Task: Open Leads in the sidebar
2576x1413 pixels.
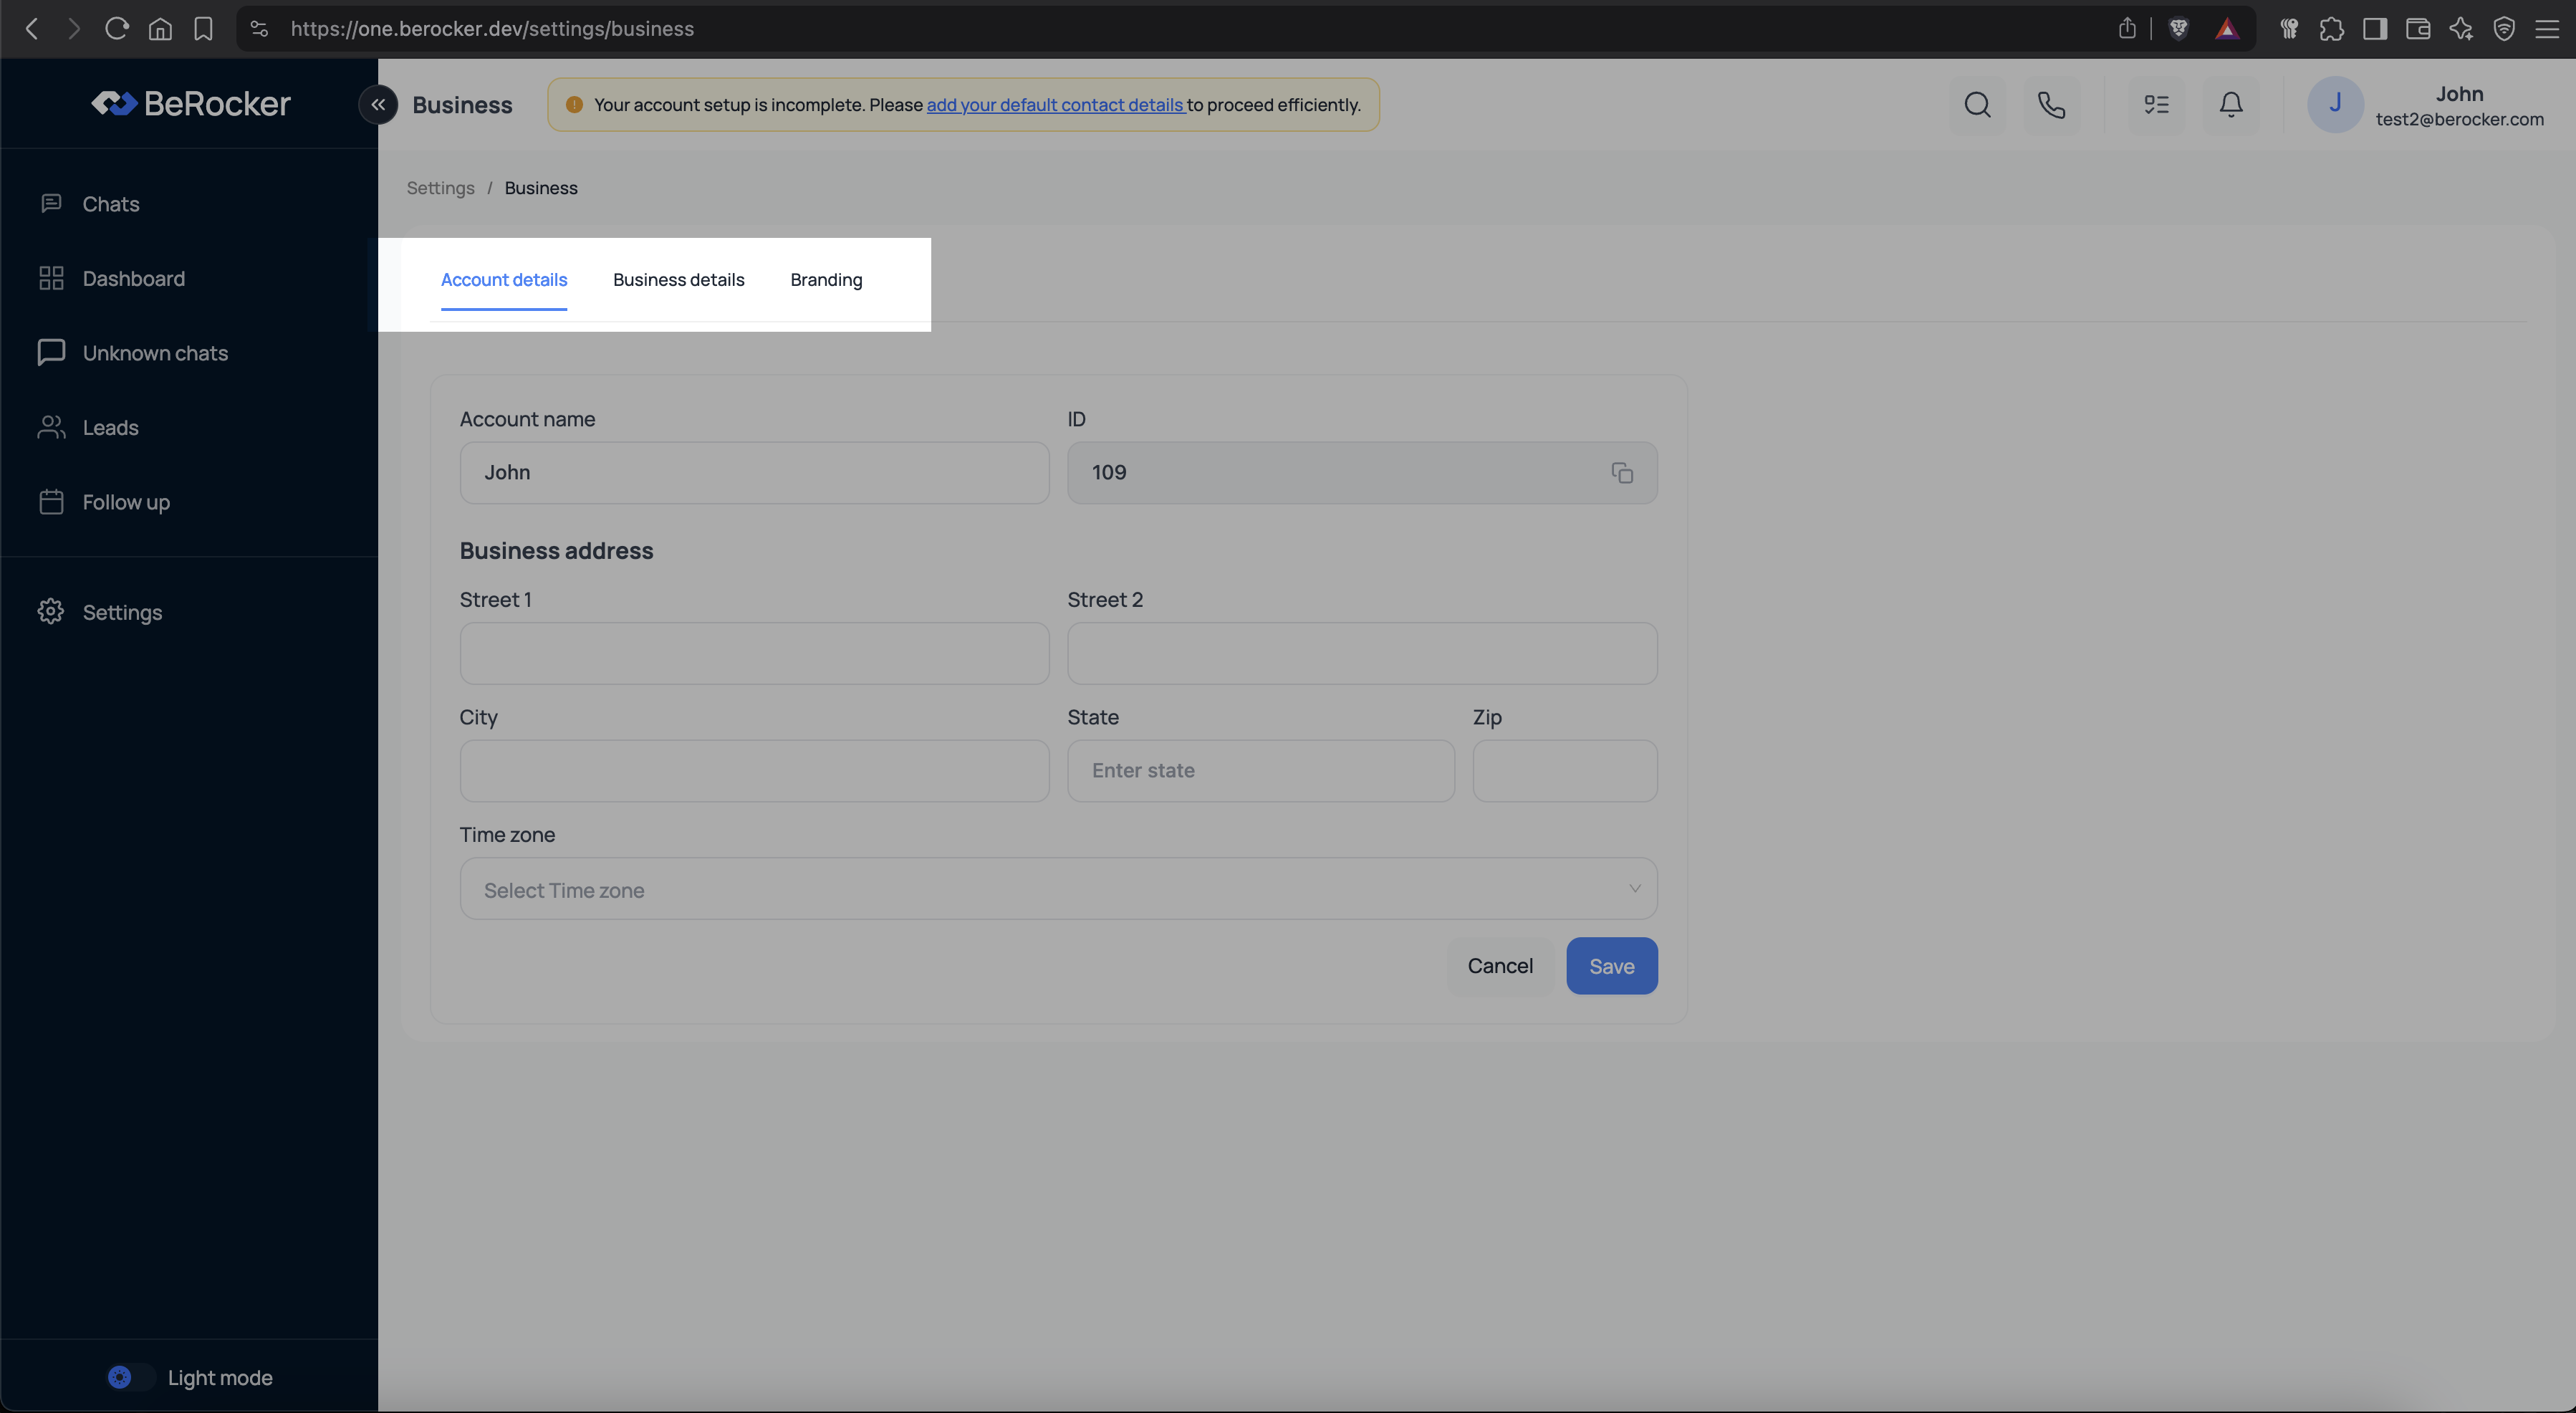Action: point(110,428)
